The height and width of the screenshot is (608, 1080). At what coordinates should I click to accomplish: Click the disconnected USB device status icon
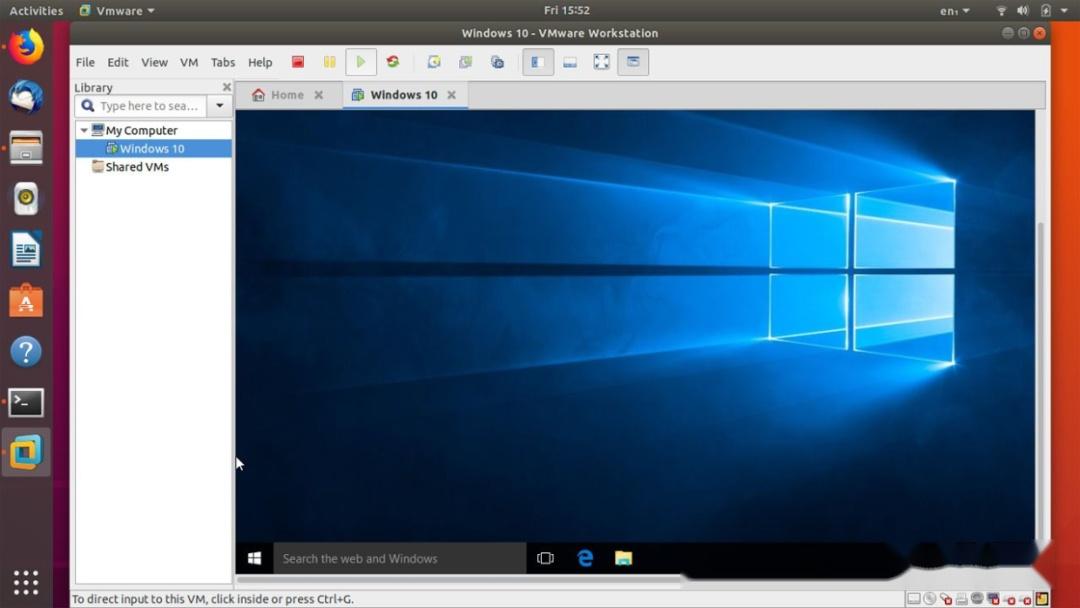[946, 599]
